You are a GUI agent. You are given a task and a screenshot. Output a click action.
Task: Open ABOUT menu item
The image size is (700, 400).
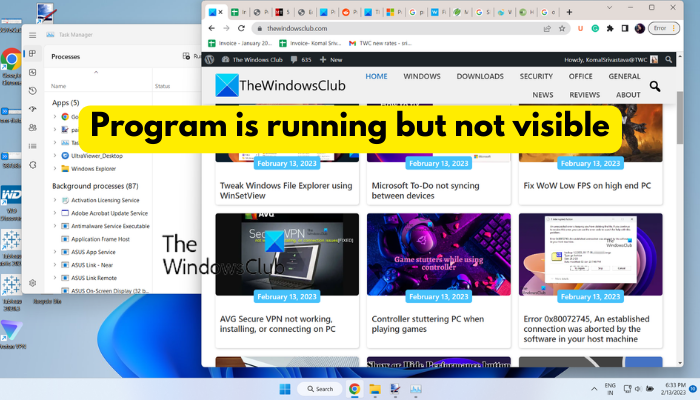pyautogui.click(x=628, y=95)
